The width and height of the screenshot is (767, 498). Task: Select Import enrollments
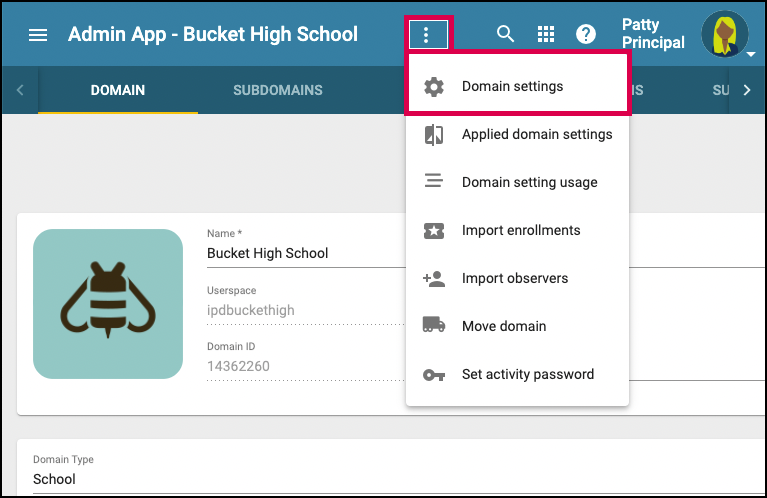pos(517,230)
